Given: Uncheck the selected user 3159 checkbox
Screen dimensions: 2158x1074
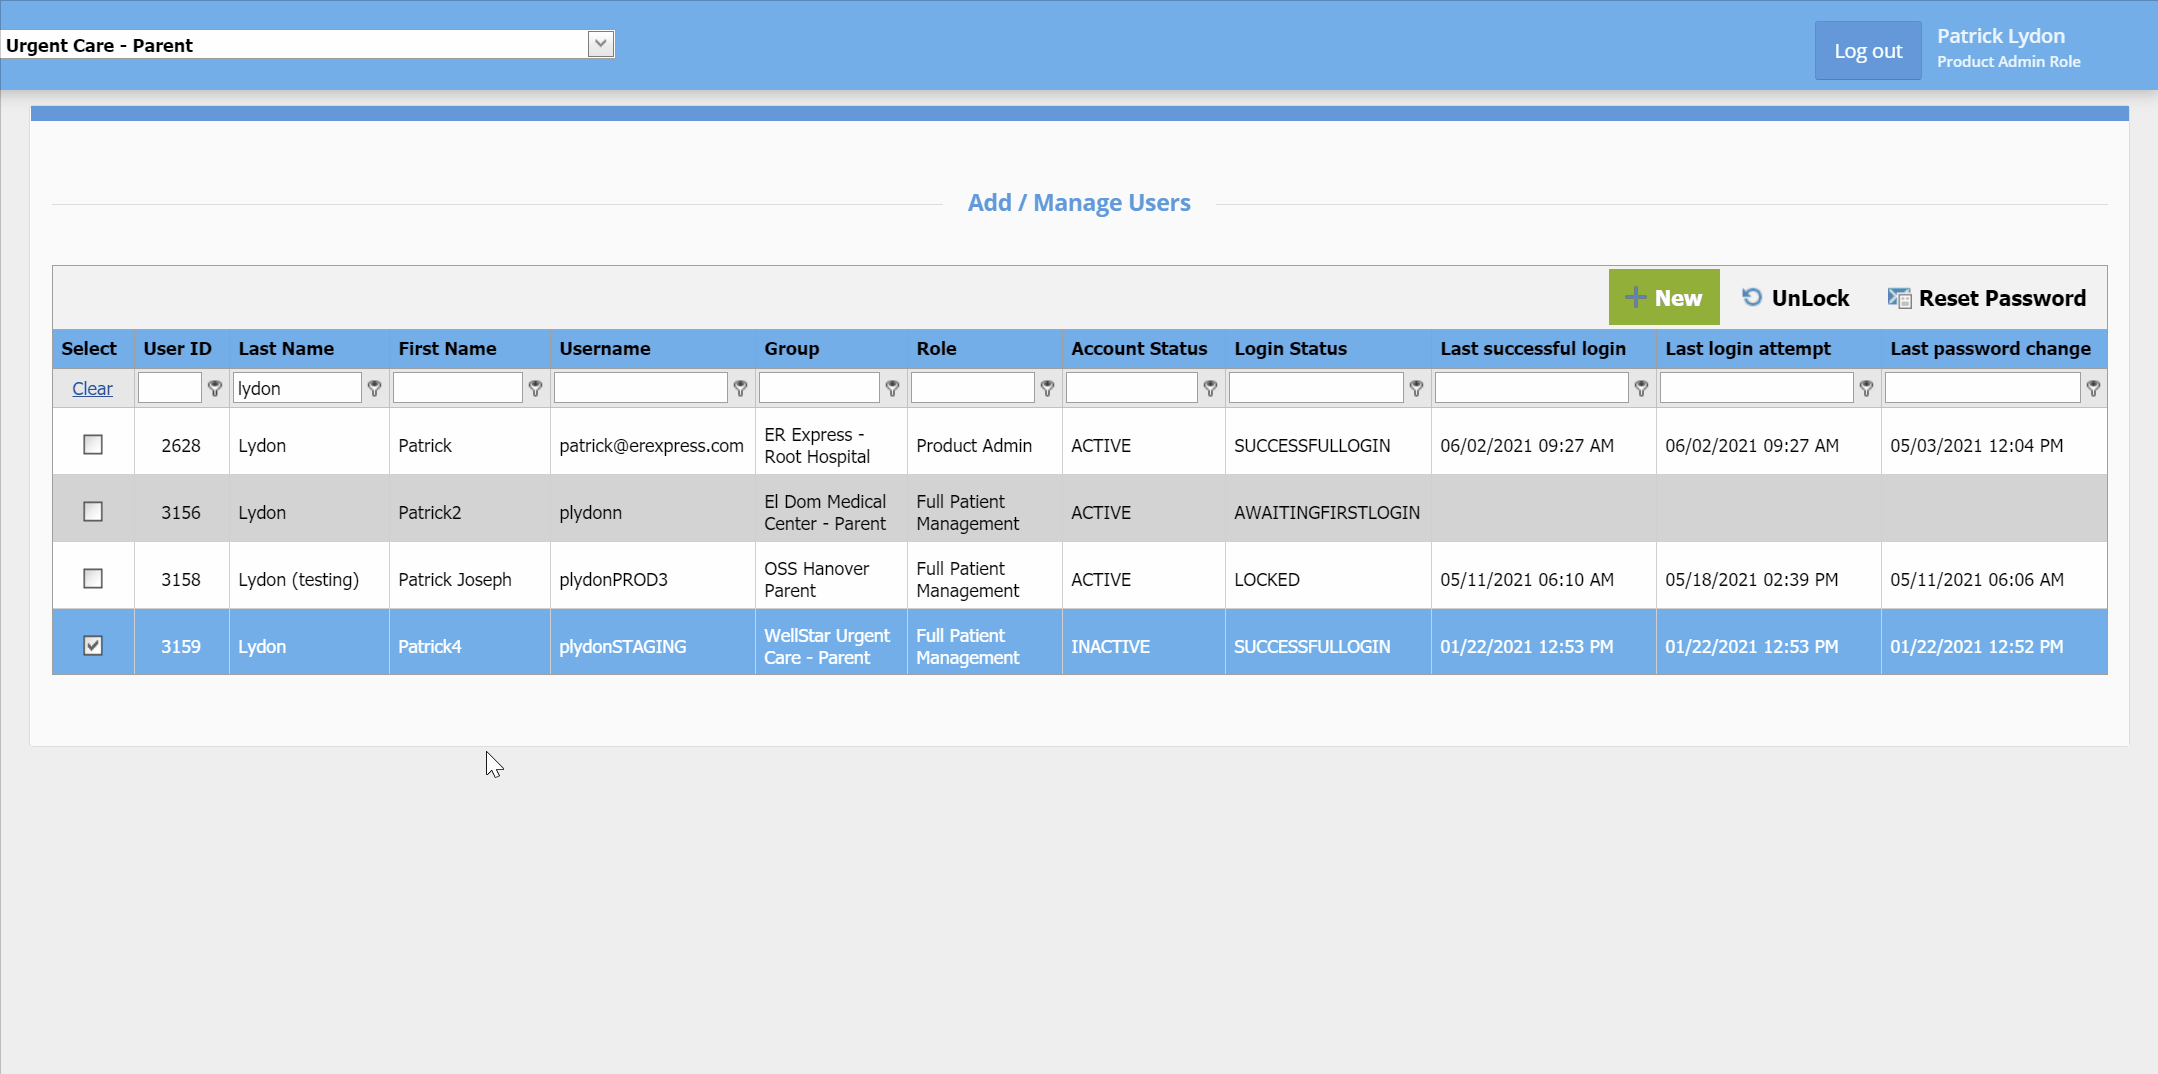Looking at the screenshot, I should pyautogui.click(x=93, y=646).
